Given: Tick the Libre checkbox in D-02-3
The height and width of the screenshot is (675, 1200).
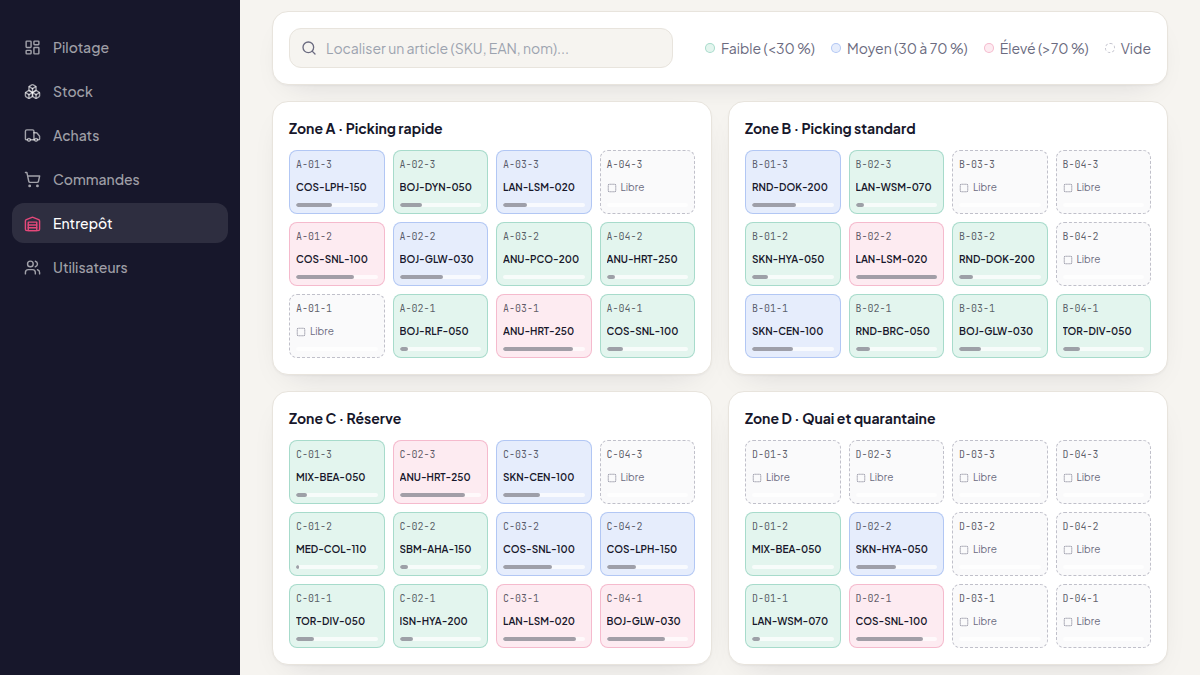Looking at the screenshot, I should (860, 478).
